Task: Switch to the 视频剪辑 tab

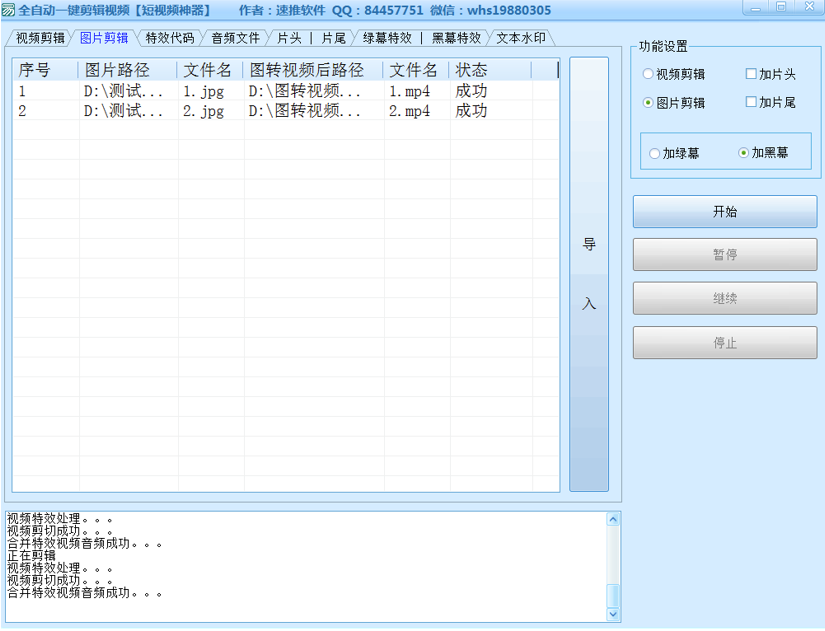Action: pos(40,39)
